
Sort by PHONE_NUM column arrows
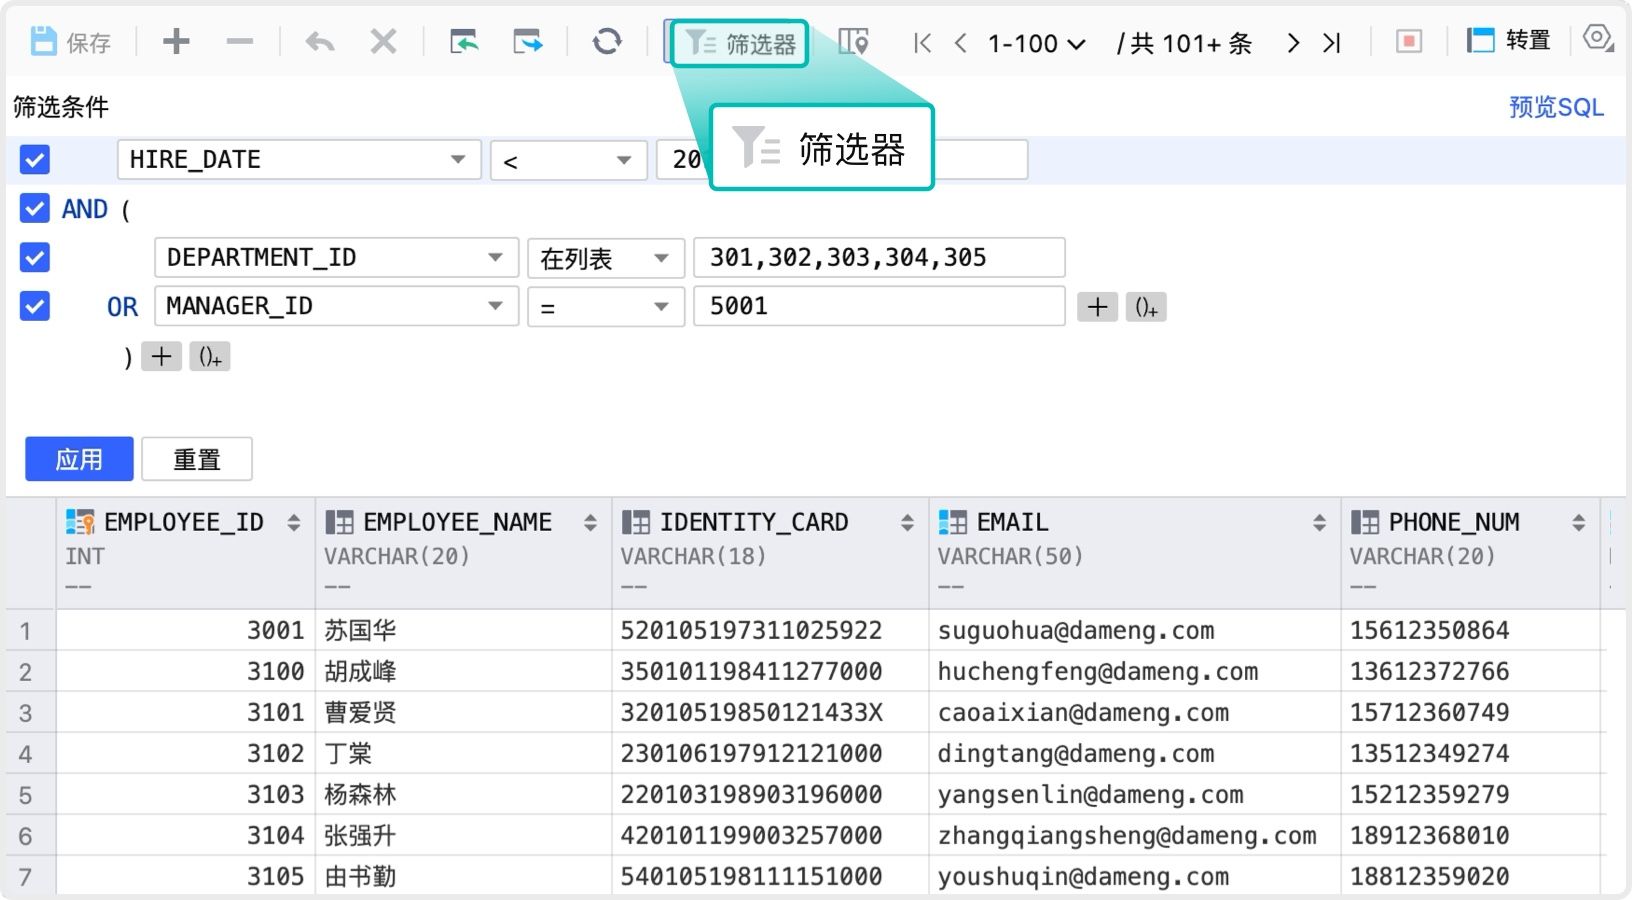point(1578,522)
